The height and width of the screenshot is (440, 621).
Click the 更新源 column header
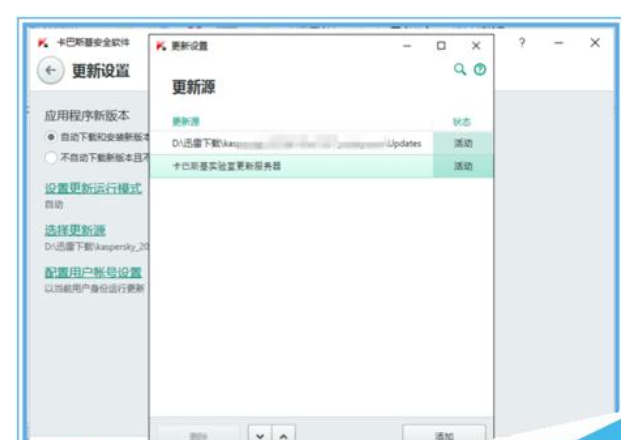[186, 121]
